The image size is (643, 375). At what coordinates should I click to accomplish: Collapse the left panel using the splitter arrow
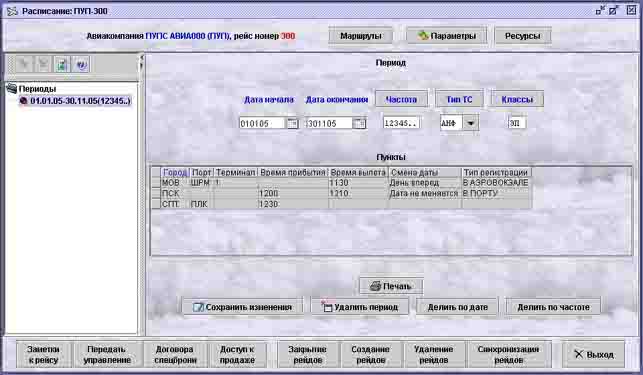142,57
